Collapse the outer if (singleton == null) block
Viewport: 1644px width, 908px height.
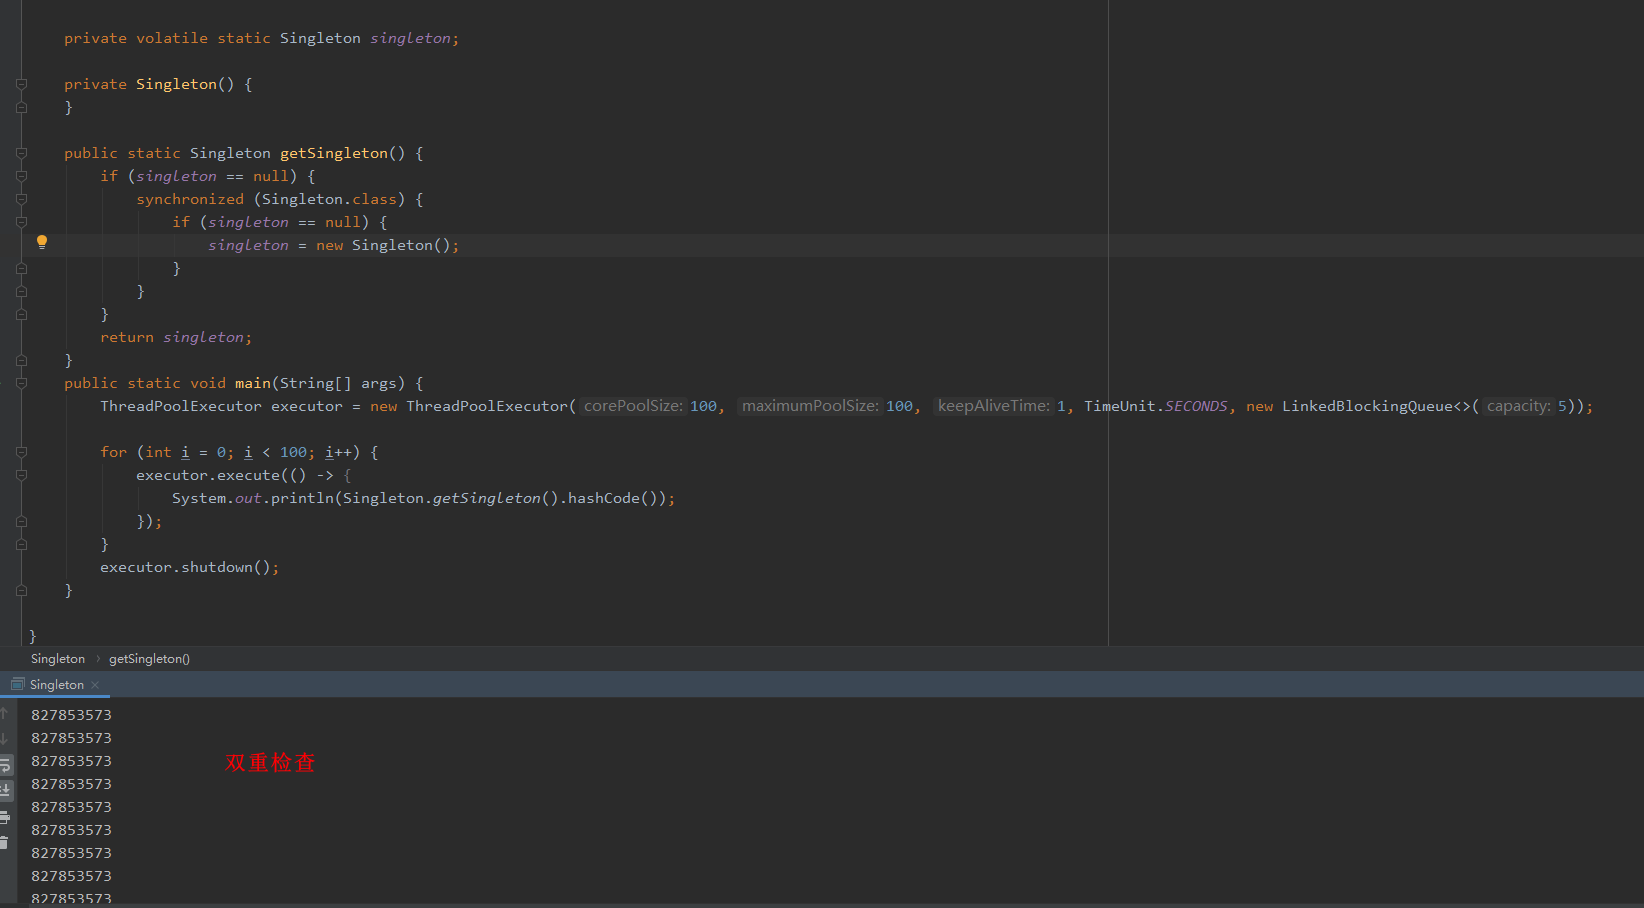[x=21, y=176]
